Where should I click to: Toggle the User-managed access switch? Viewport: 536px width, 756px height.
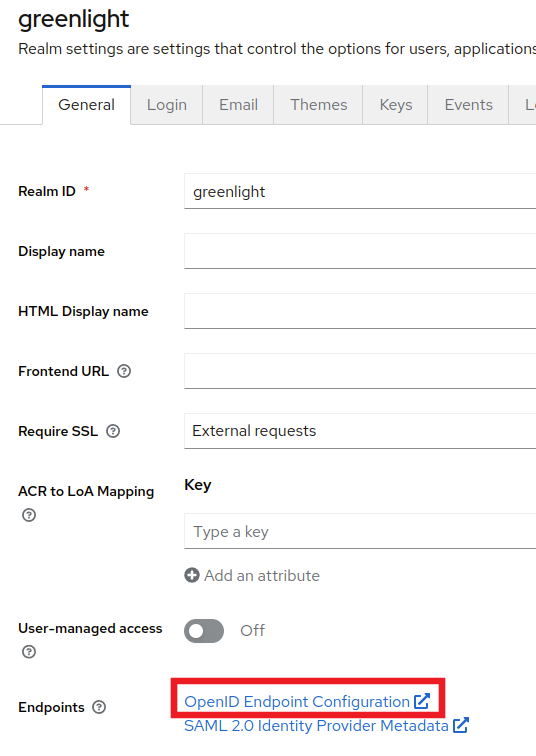coord(204,631)
